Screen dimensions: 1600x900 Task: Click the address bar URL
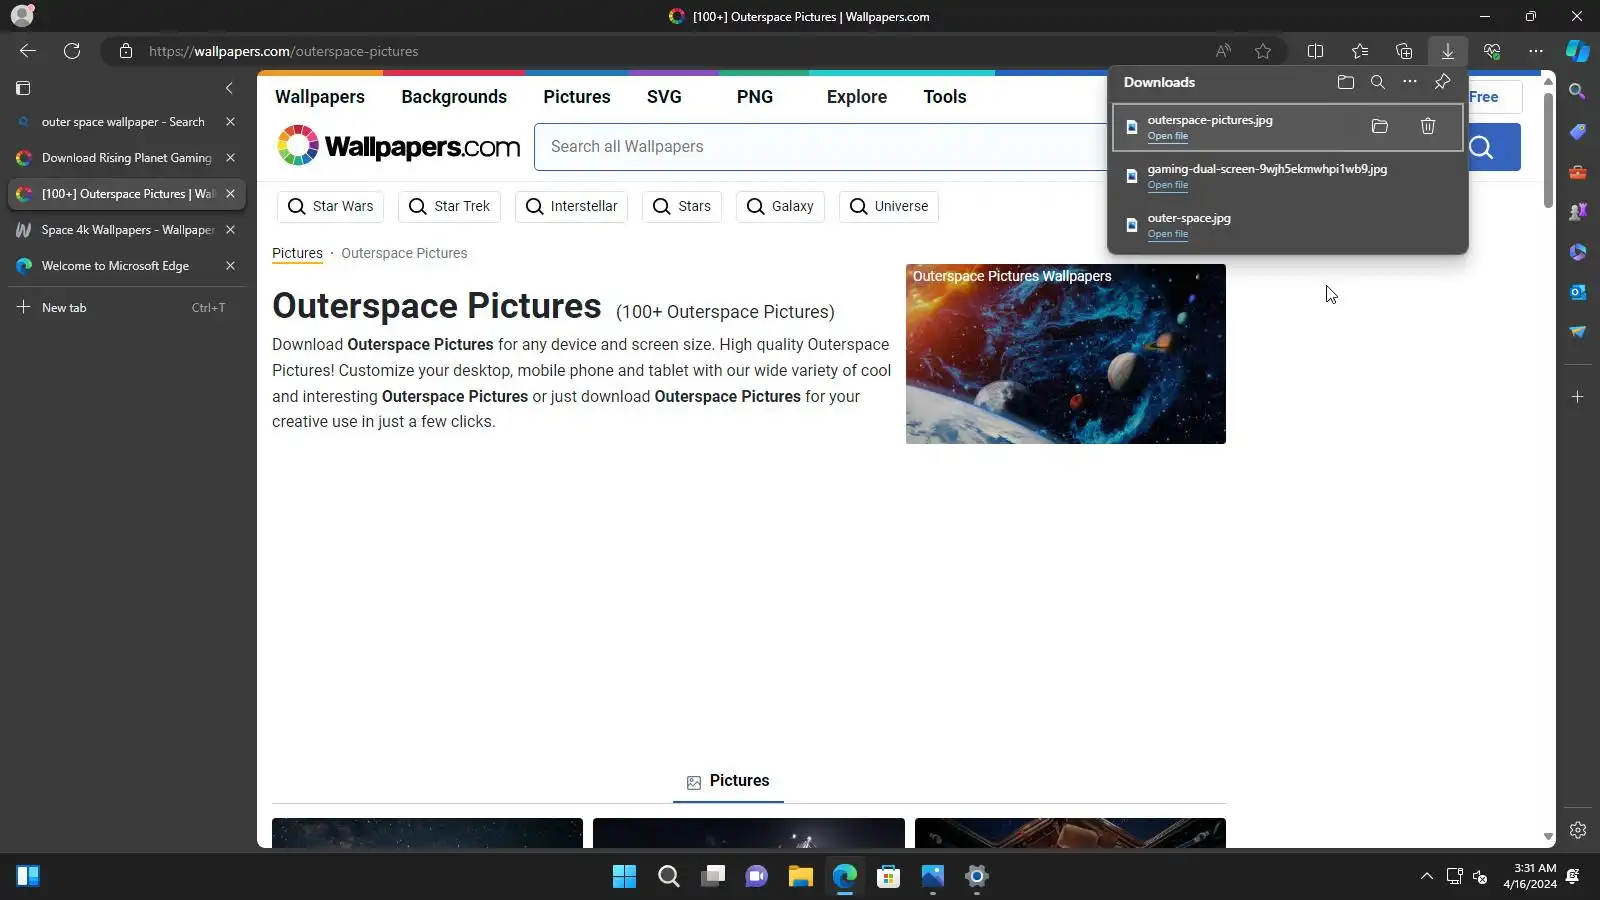284,51
